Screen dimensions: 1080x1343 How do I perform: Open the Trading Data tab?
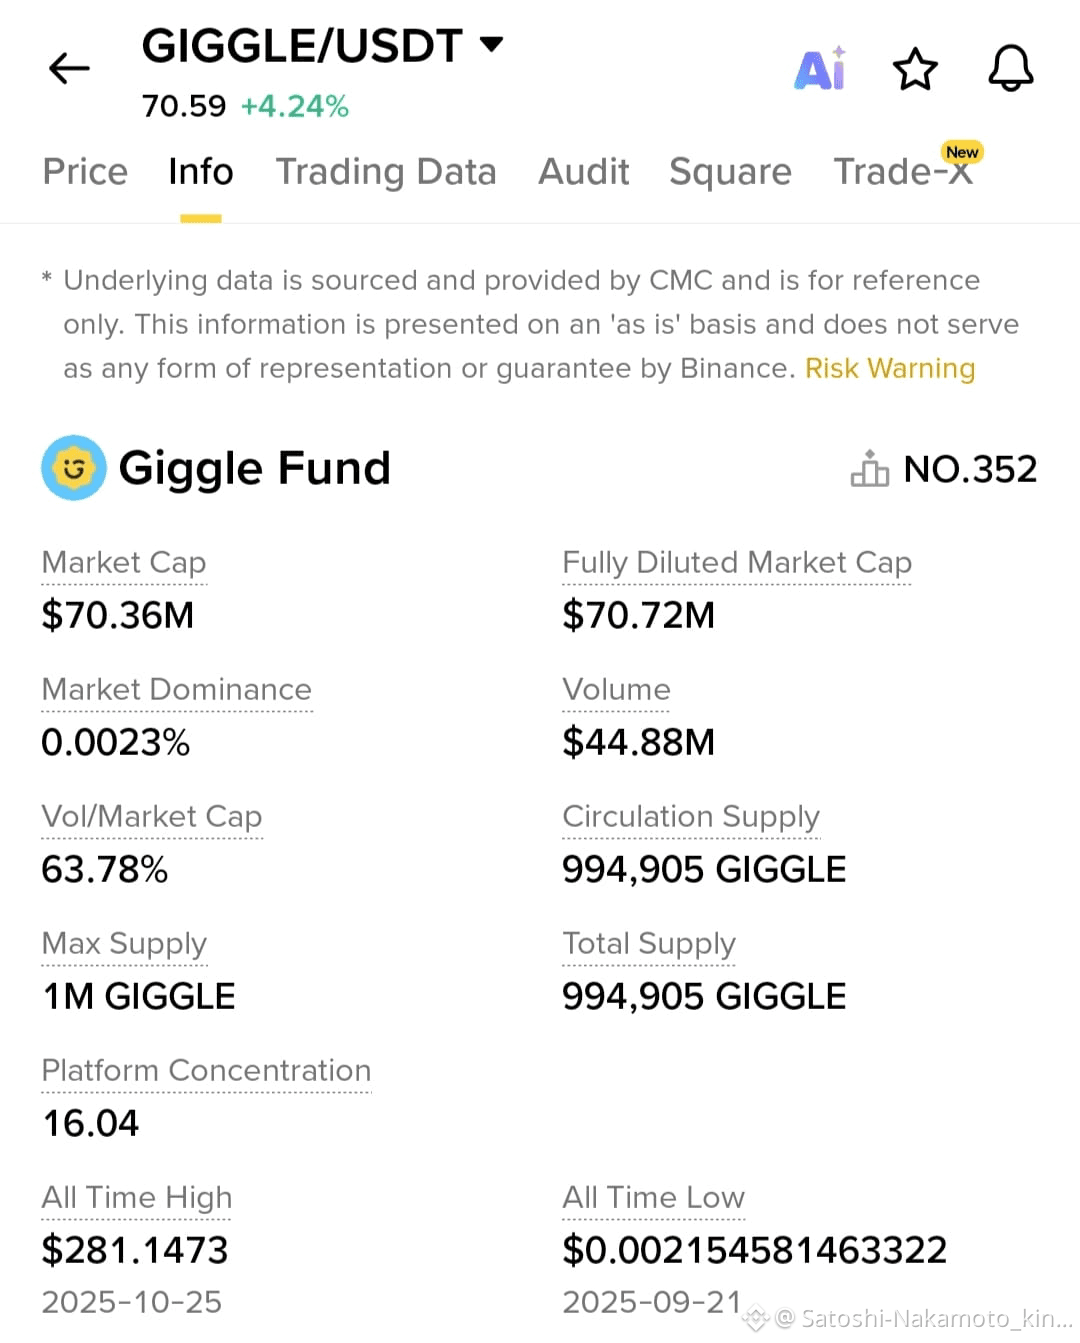pos(386,171)
